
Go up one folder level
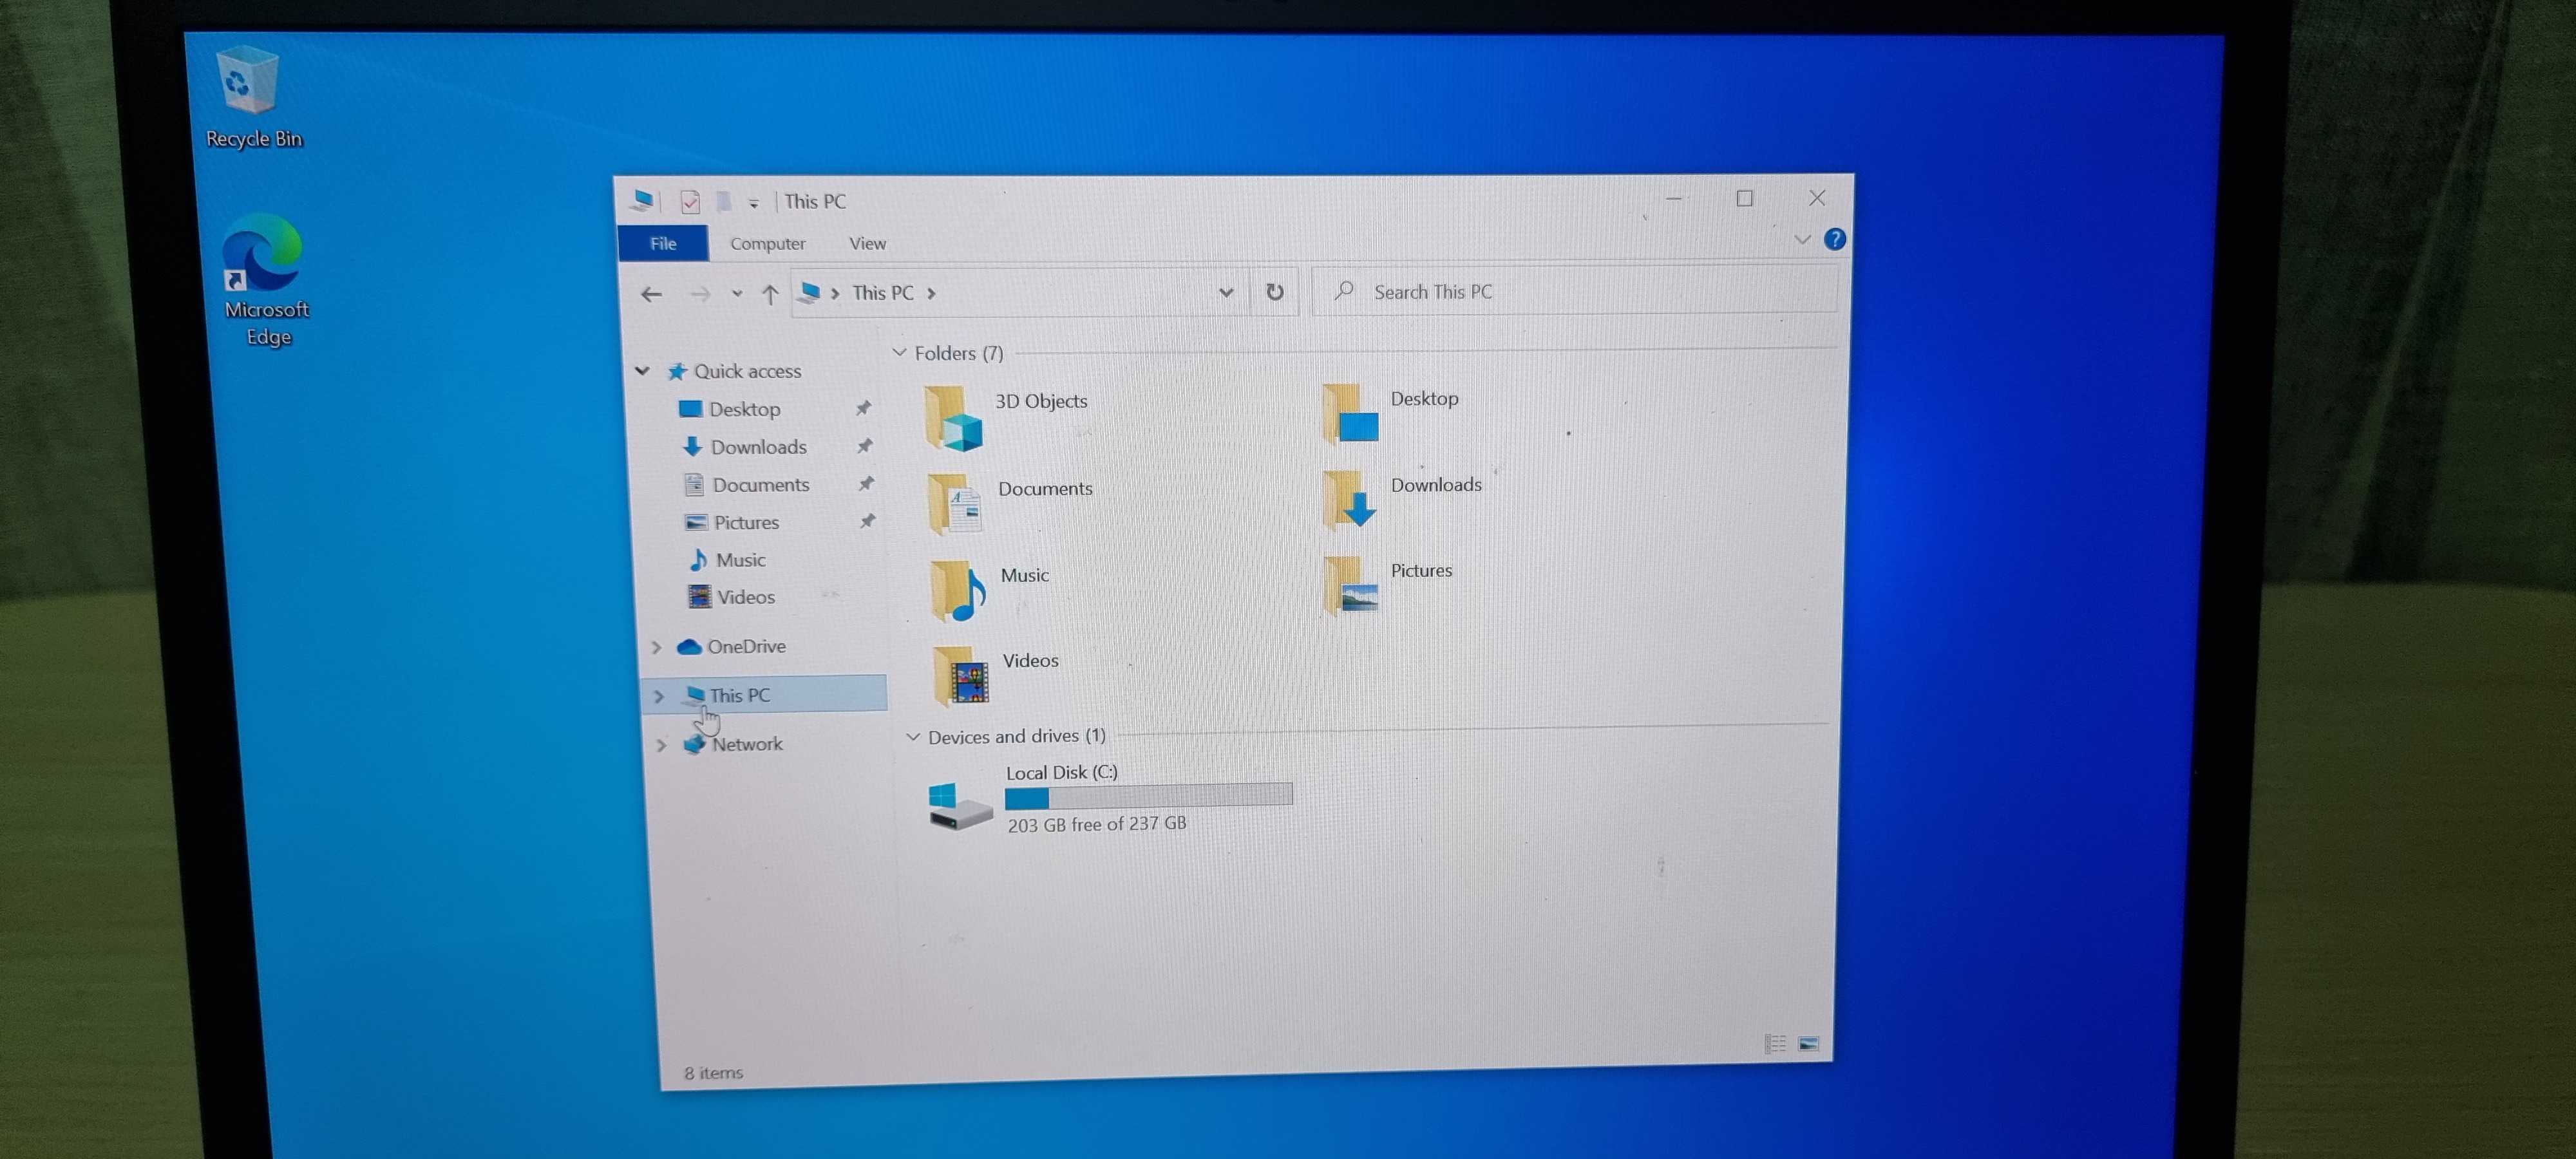point(769,294)
